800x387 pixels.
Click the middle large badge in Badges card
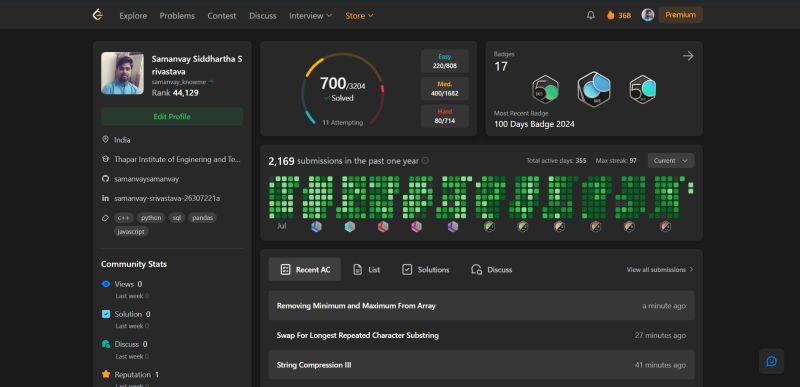tap(594, 89)
